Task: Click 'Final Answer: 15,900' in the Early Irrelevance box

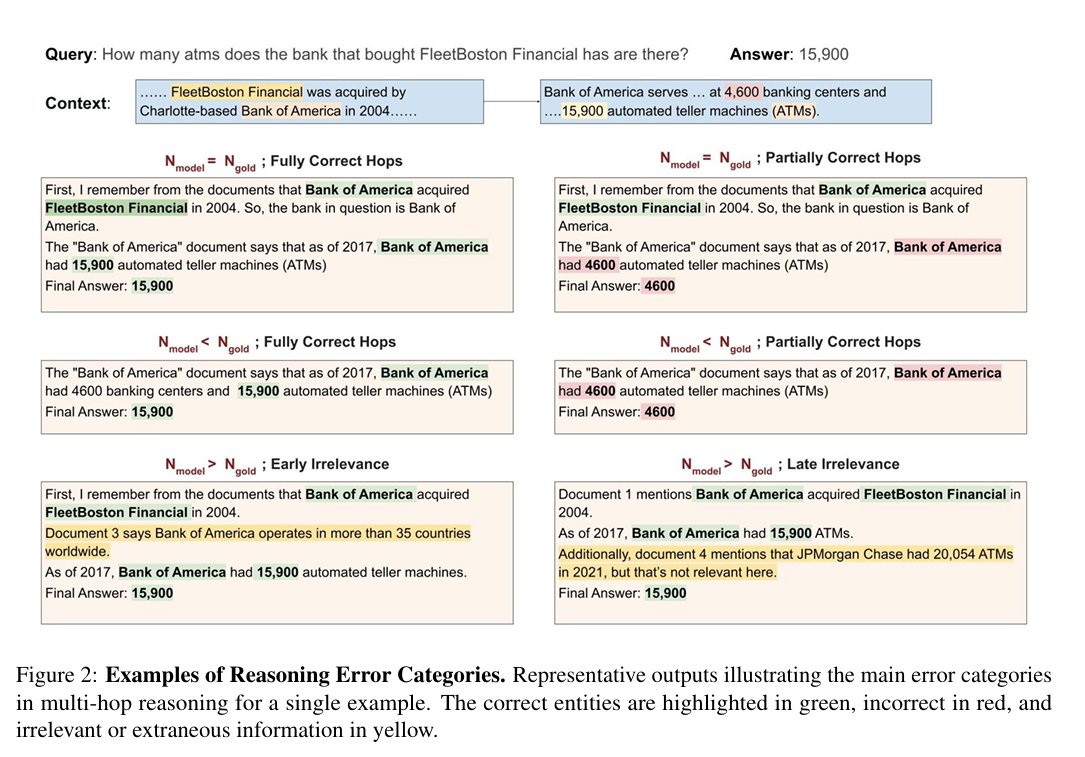Action: click(109, 593)
